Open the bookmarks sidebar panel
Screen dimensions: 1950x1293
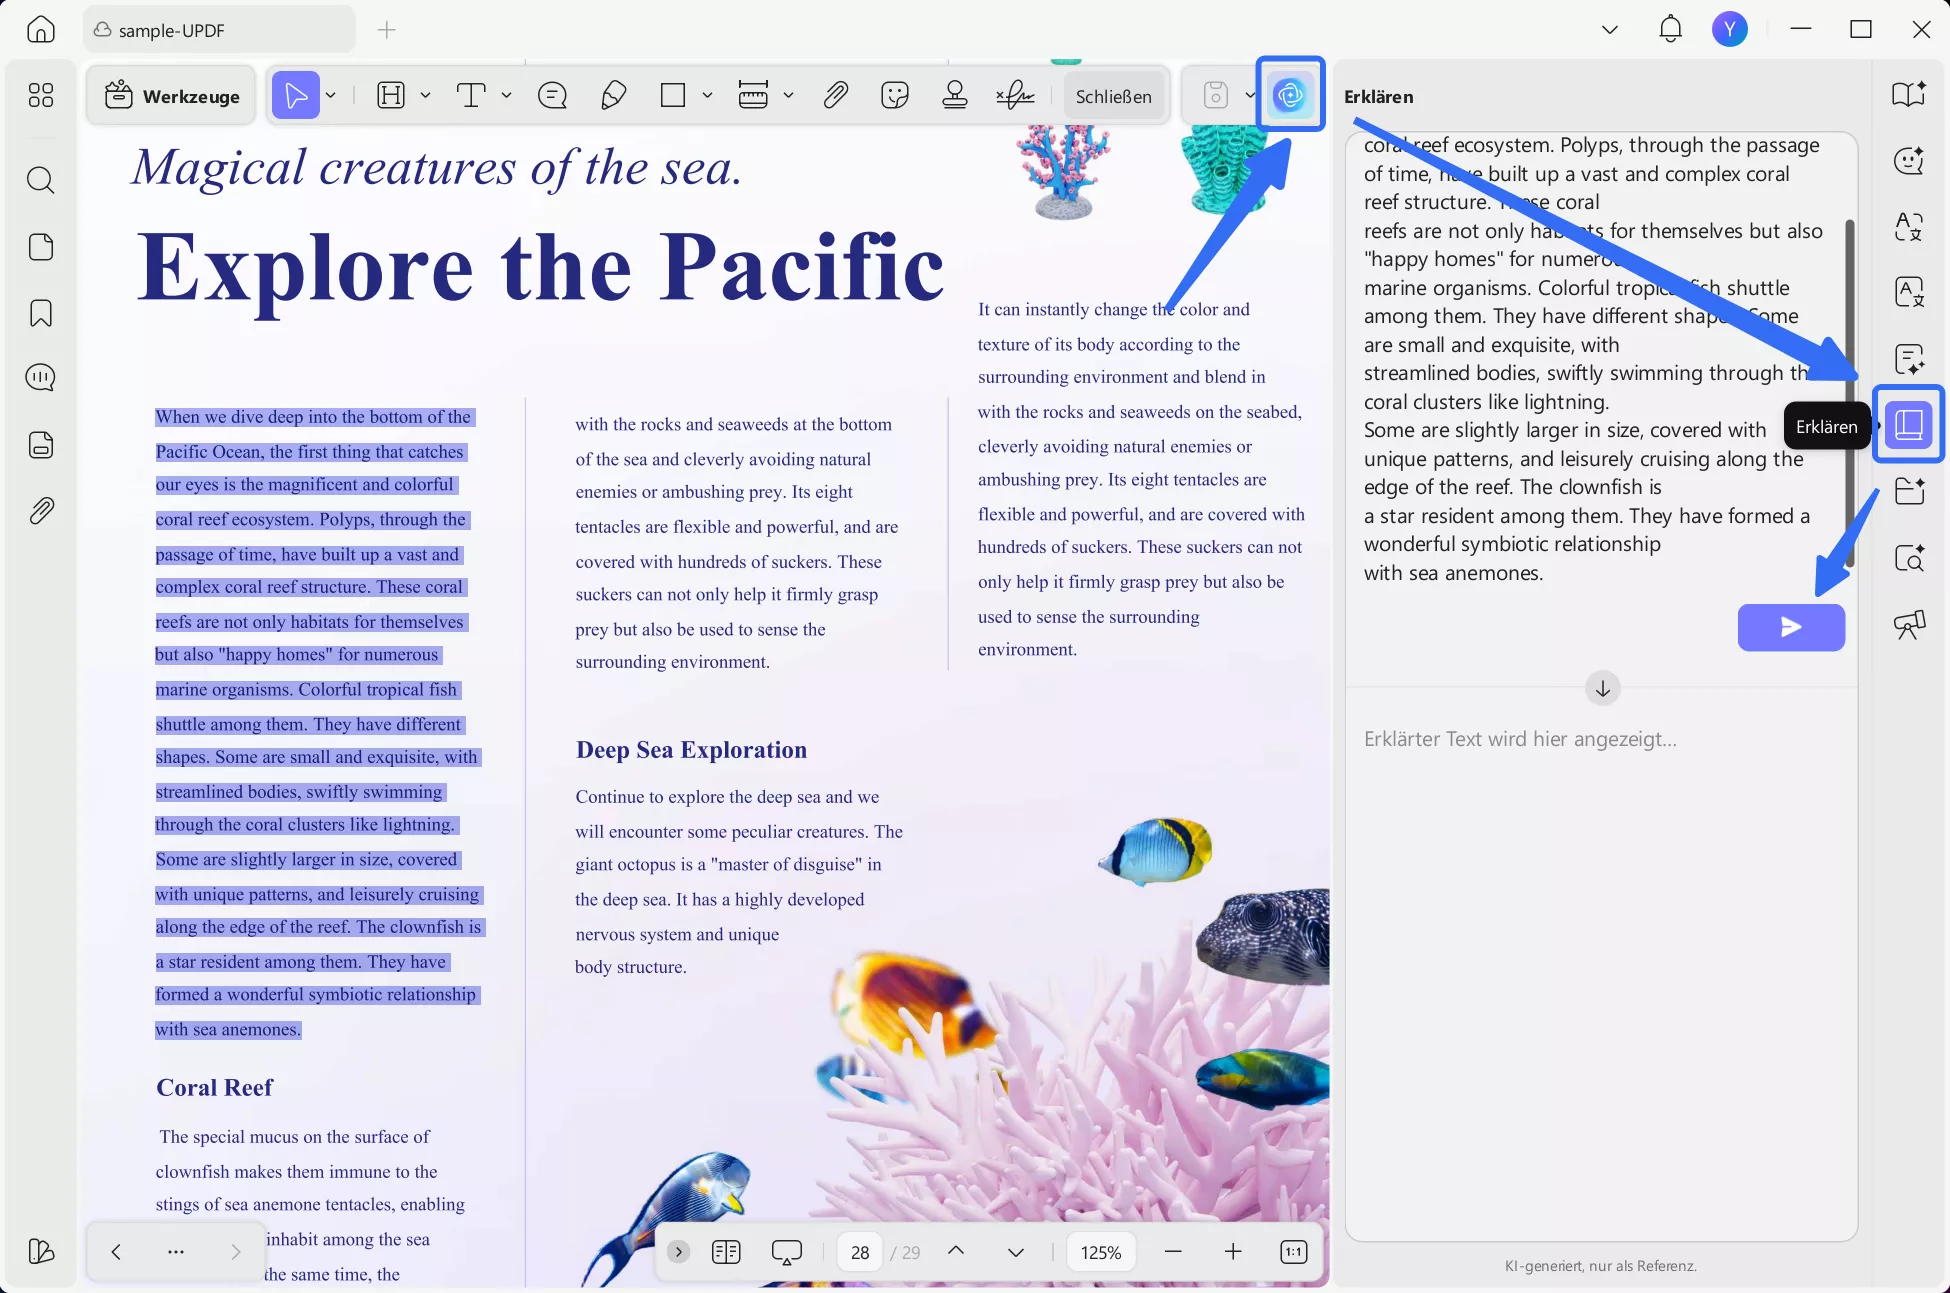tap(41, 313)
